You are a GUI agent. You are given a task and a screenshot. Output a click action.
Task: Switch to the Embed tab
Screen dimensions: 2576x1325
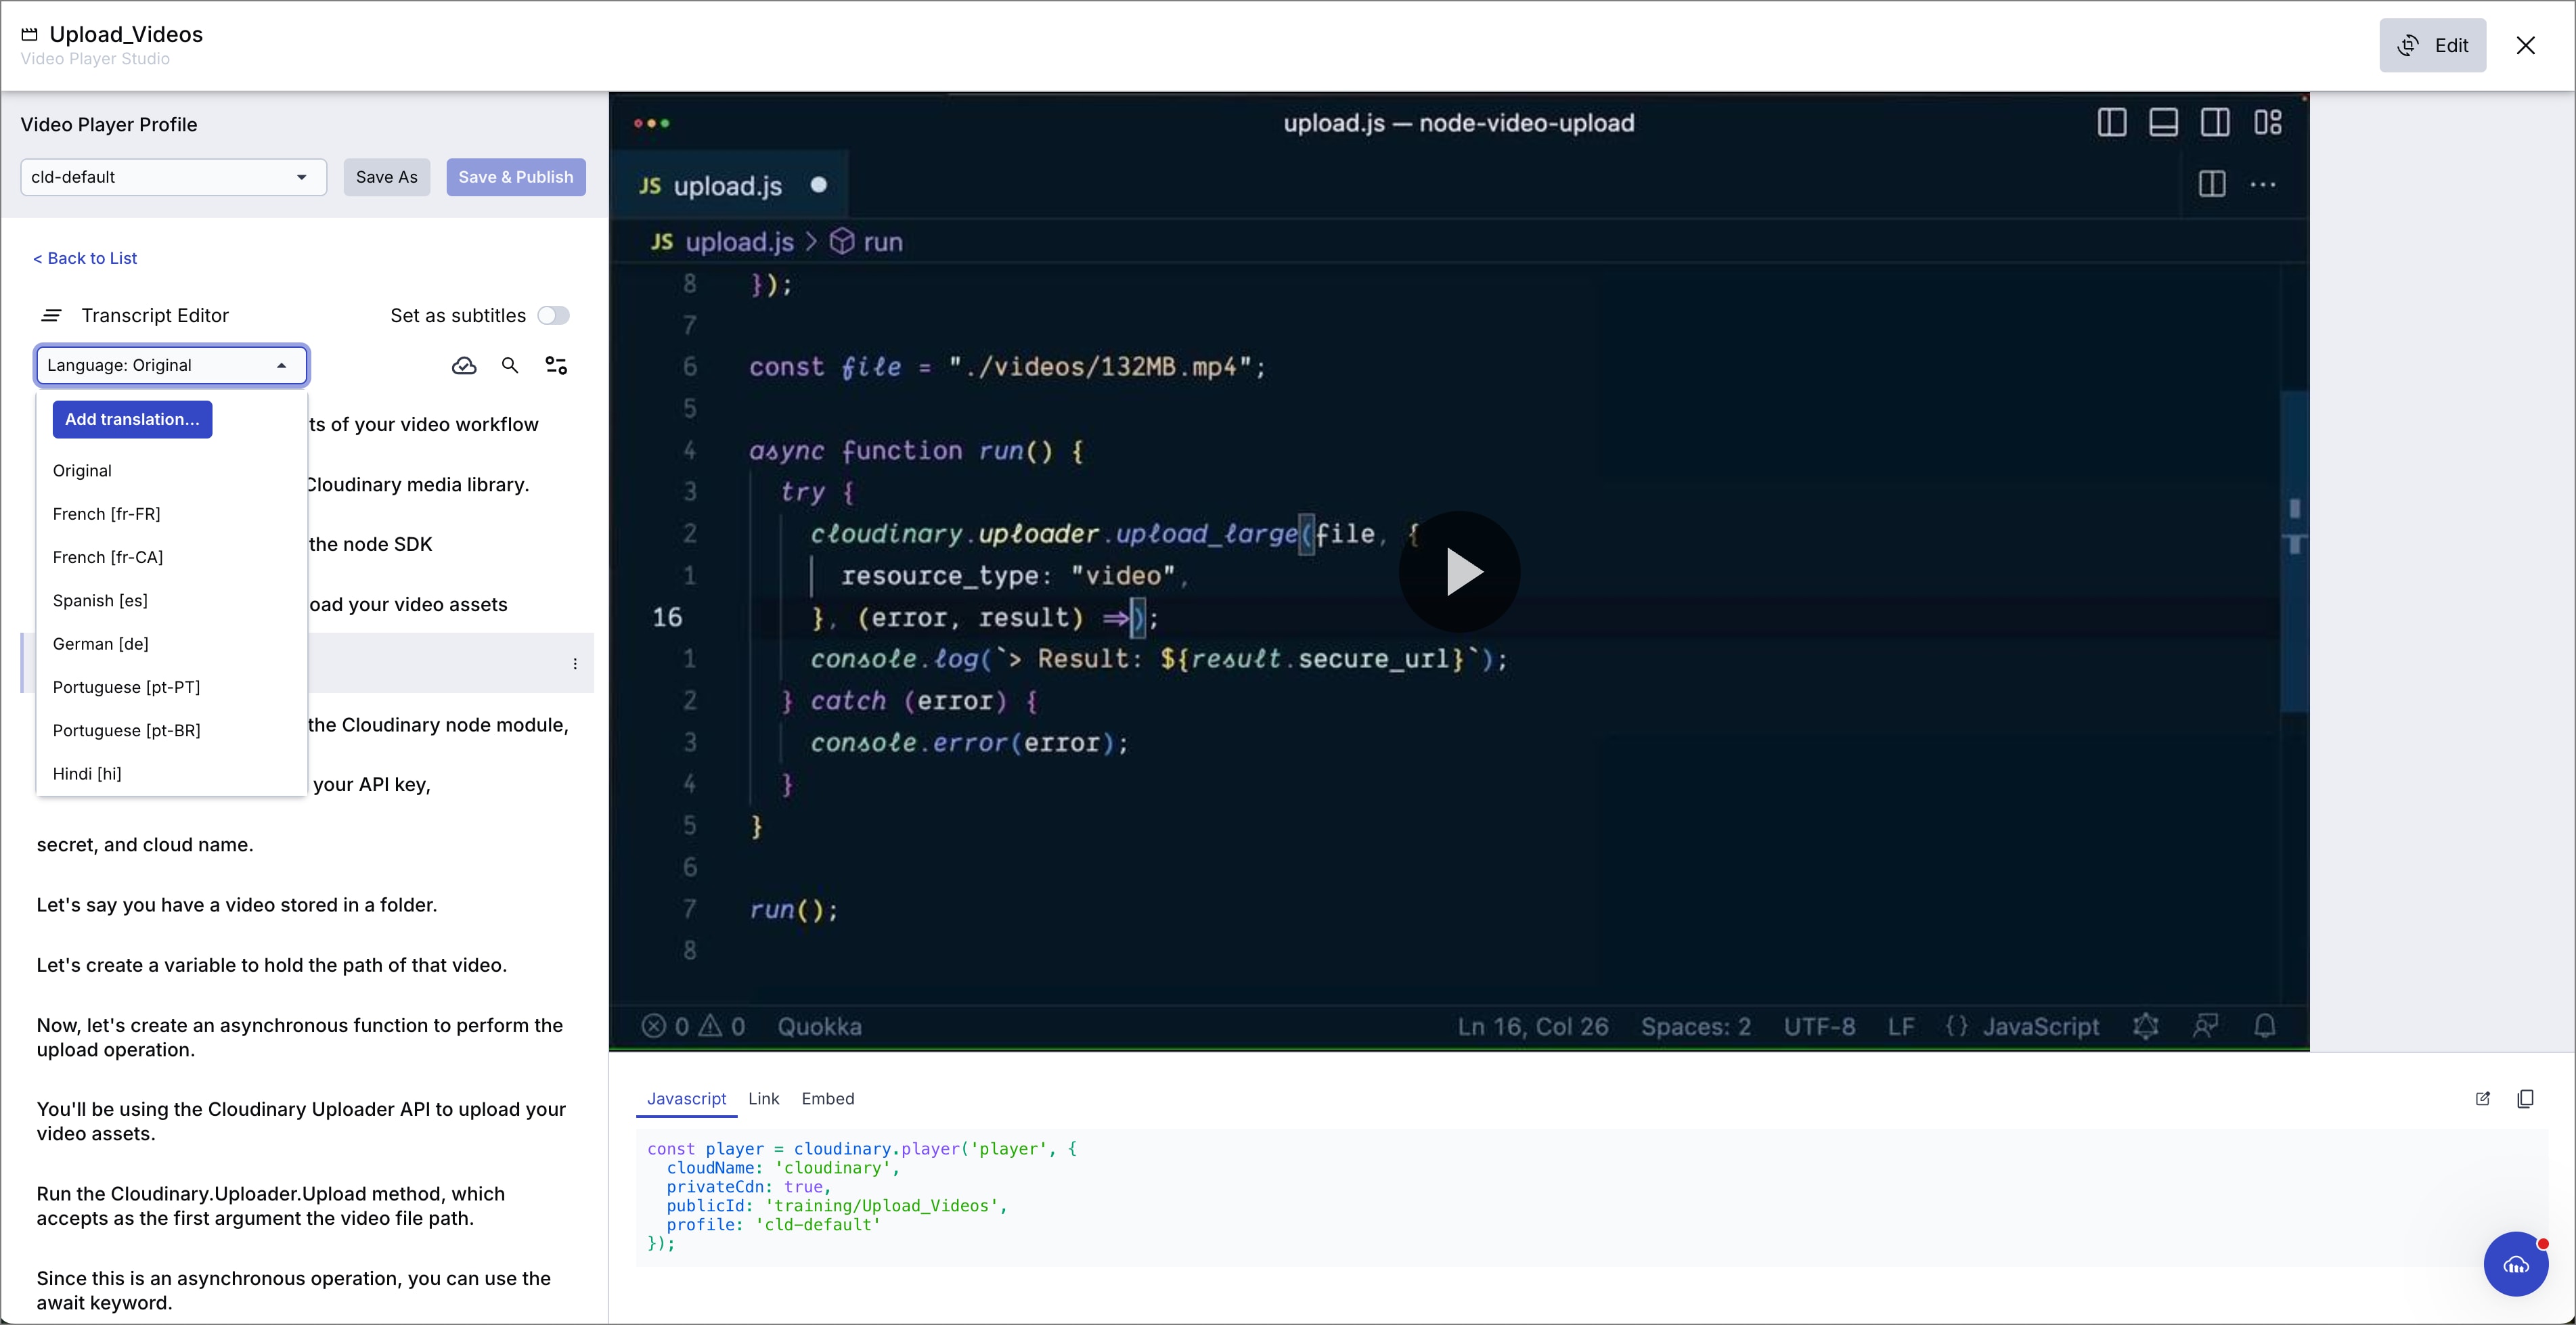[x=828, y=1098]
